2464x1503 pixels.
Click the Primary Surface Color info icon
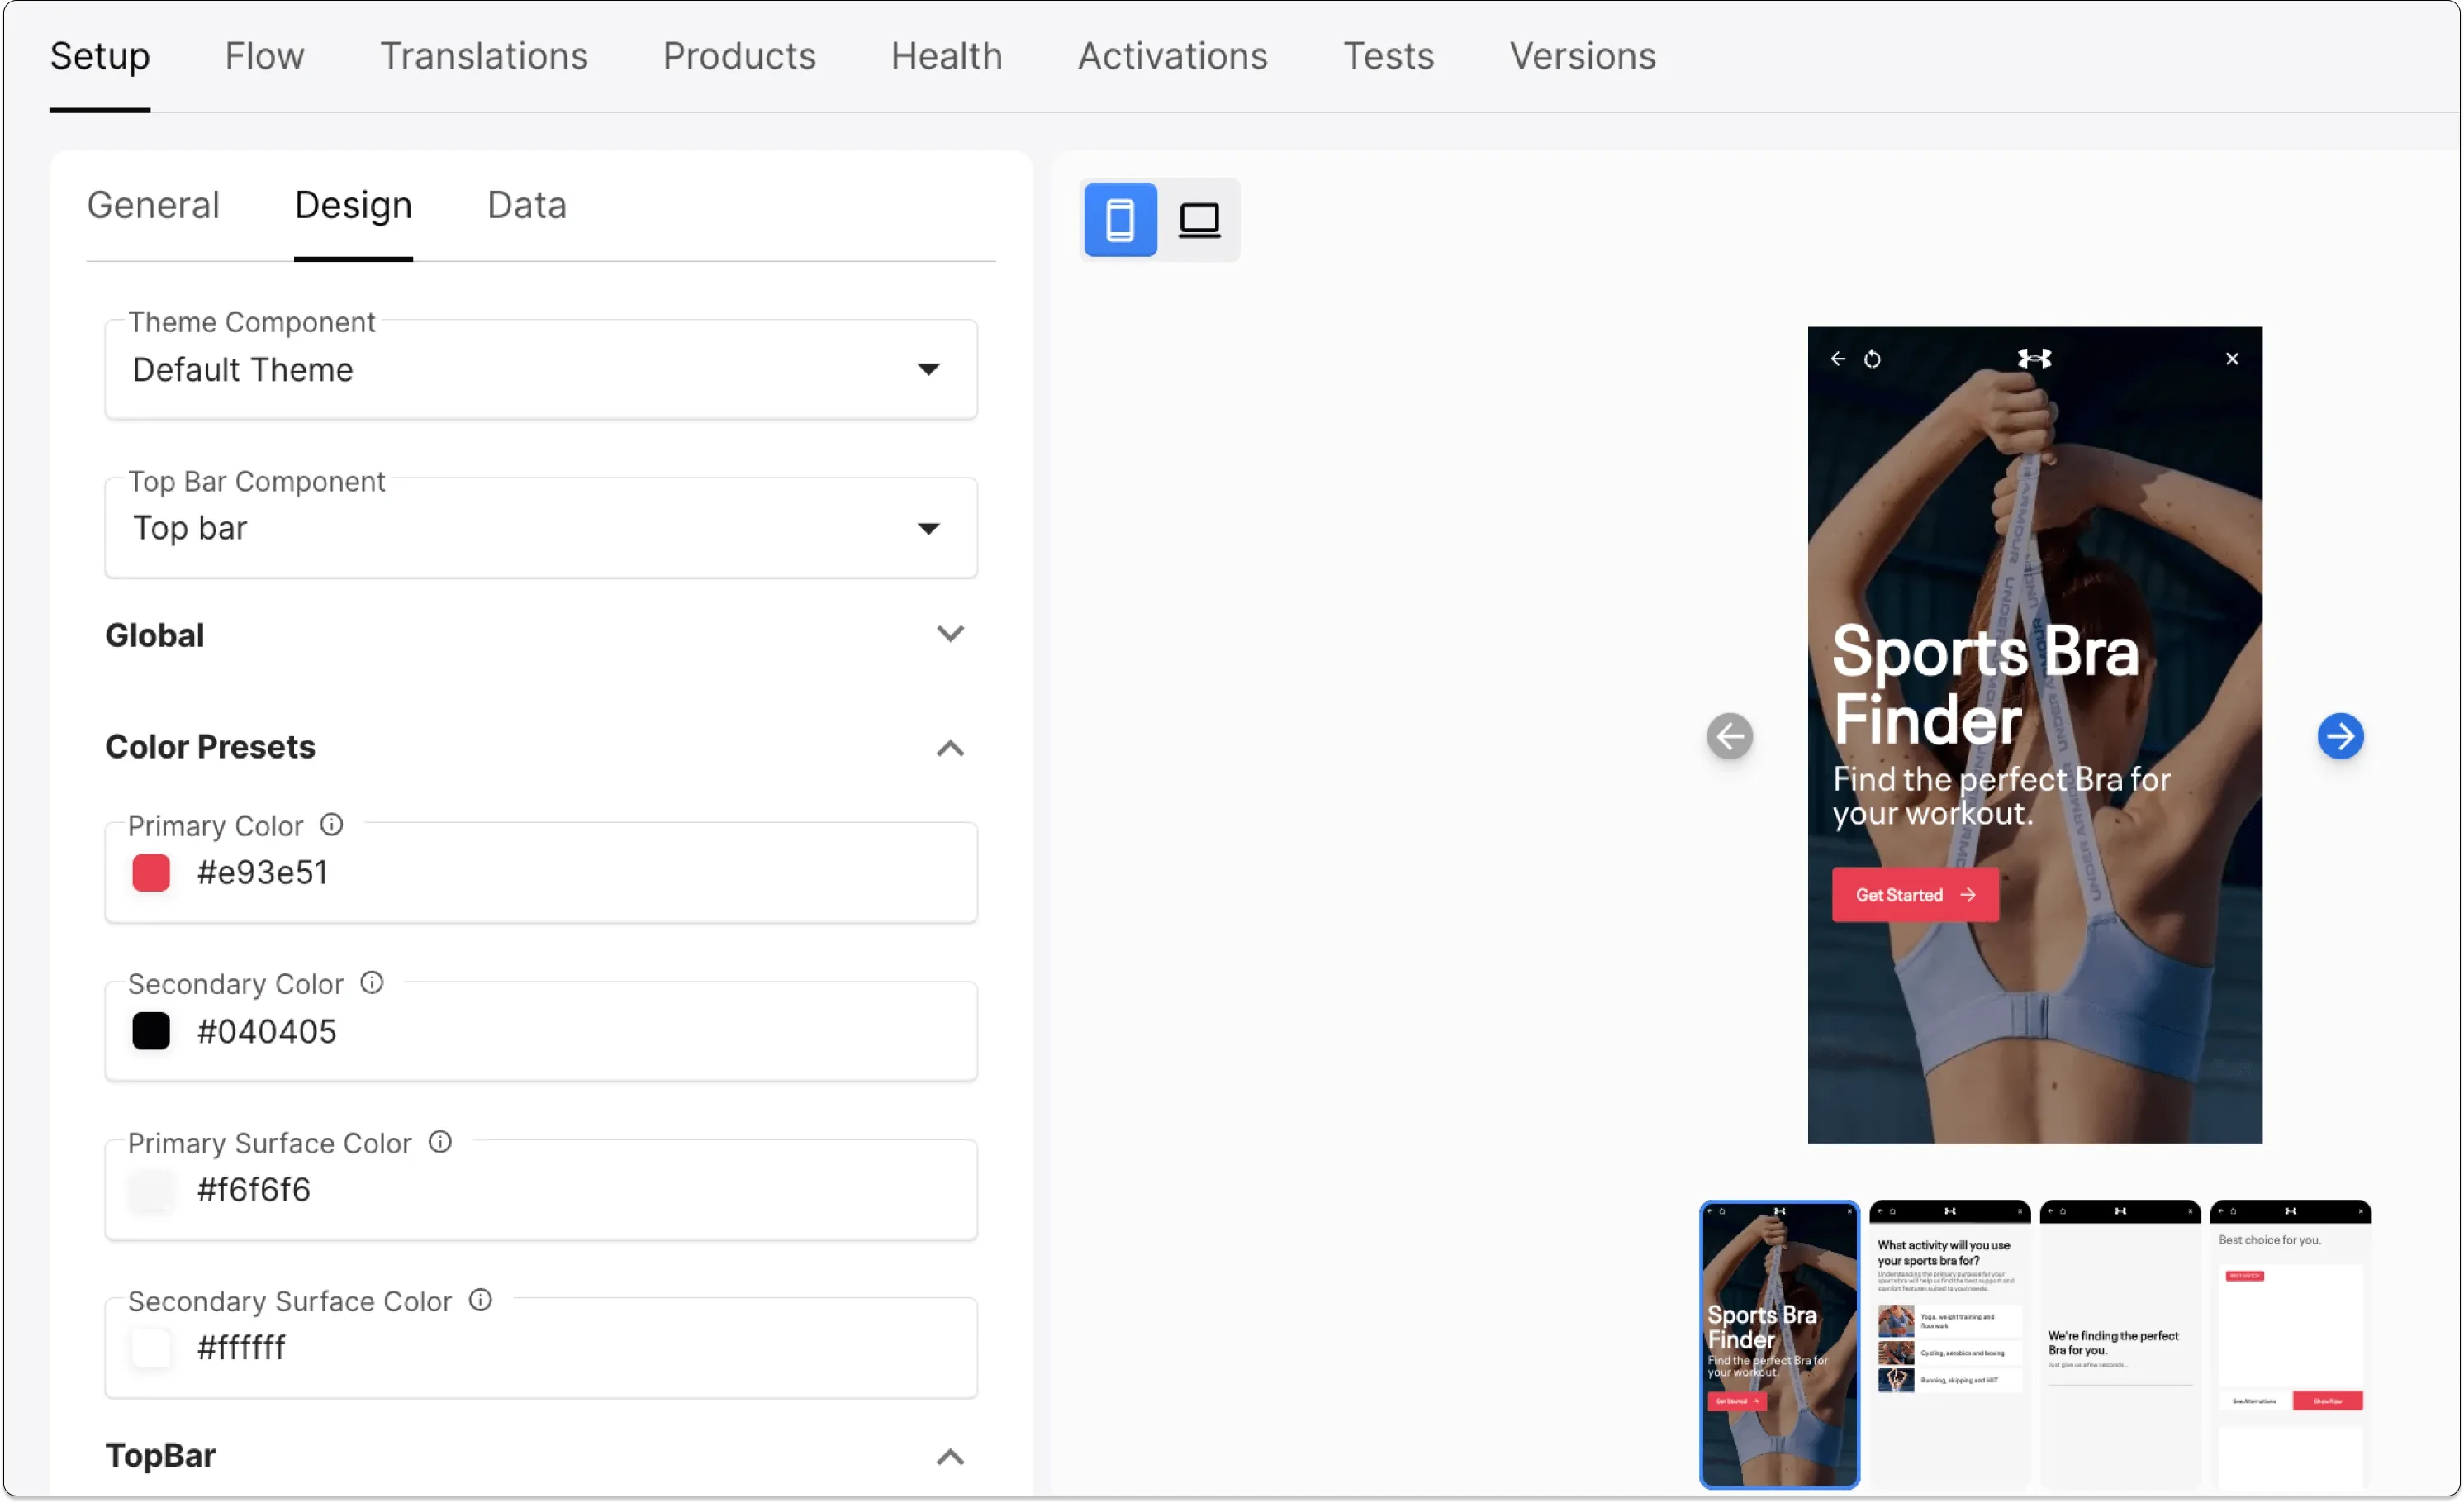coord(440,1141)
